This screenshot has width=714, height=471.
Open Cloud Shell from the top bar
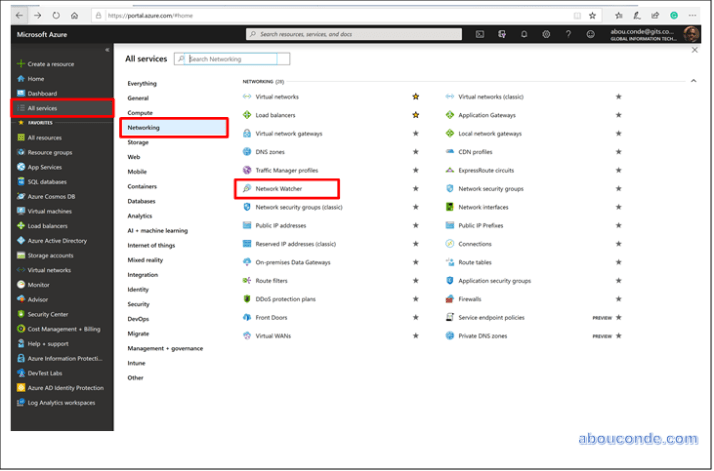tap(480, 34)
